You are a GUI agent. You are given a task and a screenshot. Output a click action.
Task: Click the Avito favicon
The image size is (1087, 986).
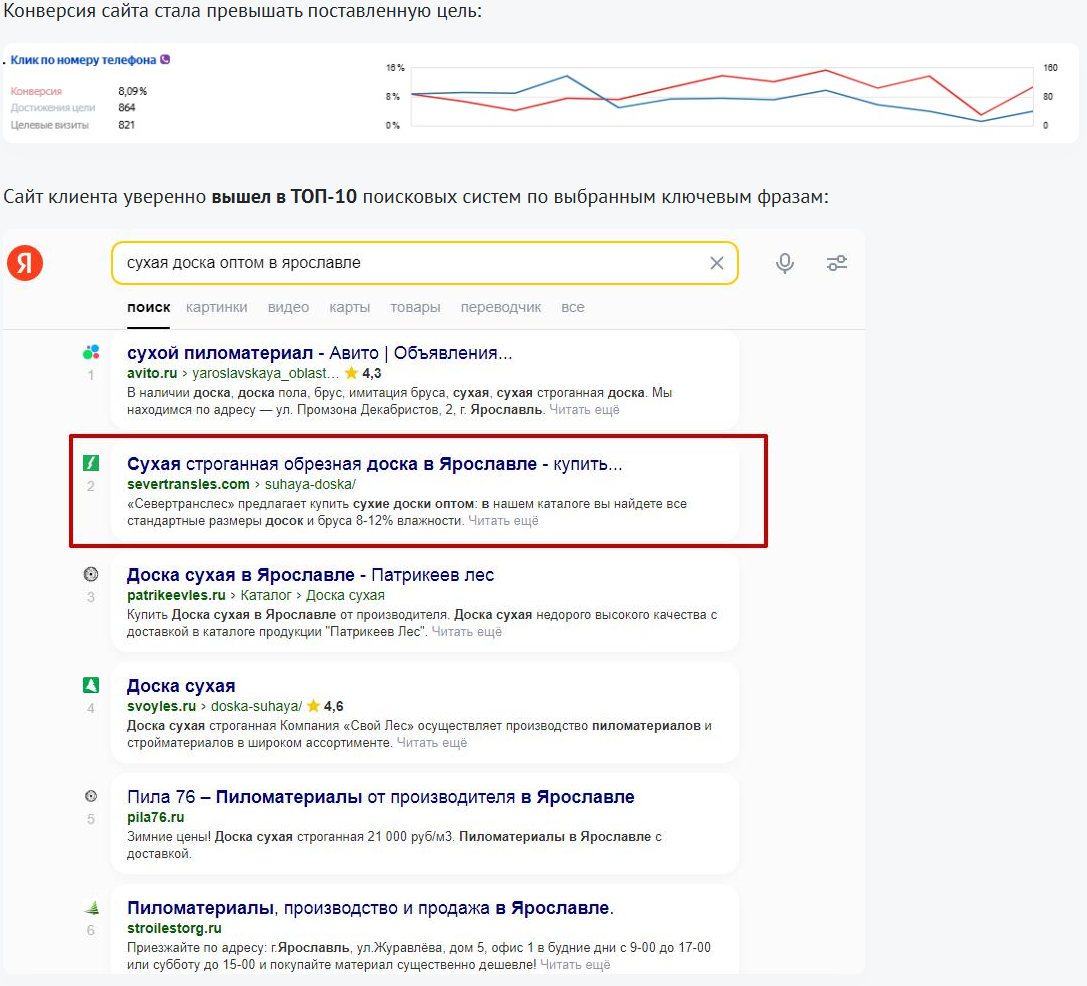coord(91,352)
